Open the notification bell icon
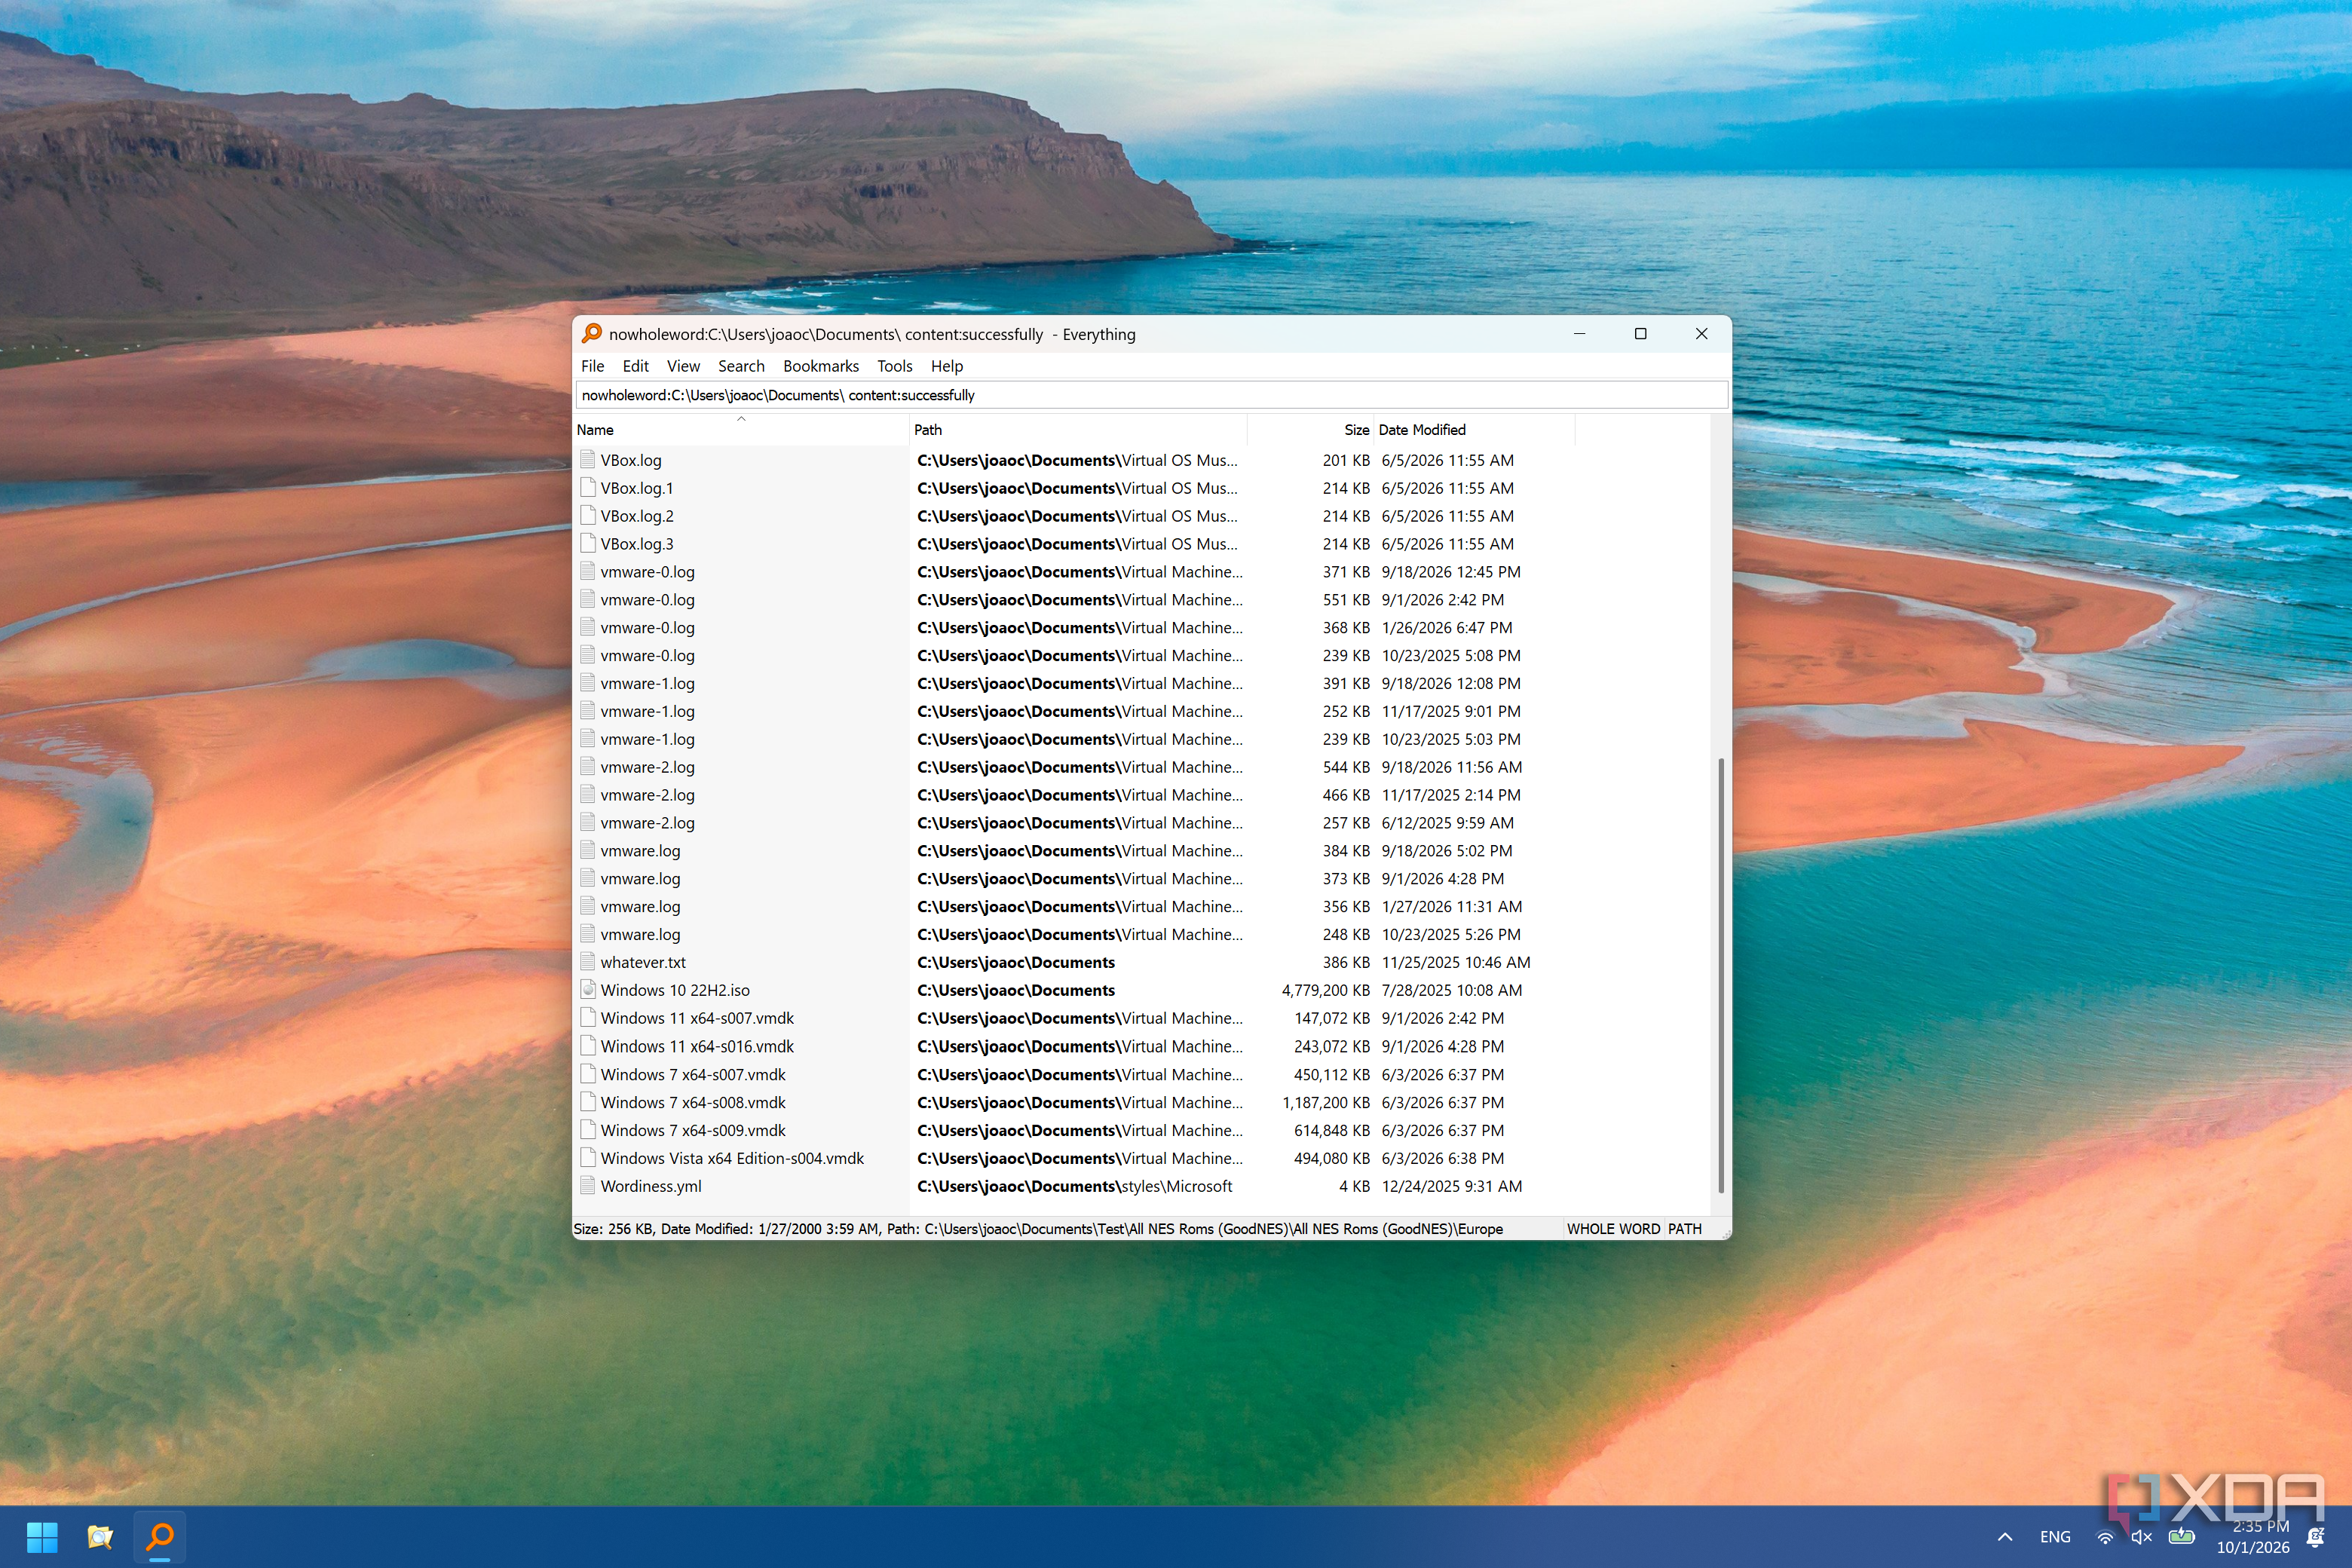This screenshot has height=1568, width=2352. pyautogui.click(x=2315, y=1537)
